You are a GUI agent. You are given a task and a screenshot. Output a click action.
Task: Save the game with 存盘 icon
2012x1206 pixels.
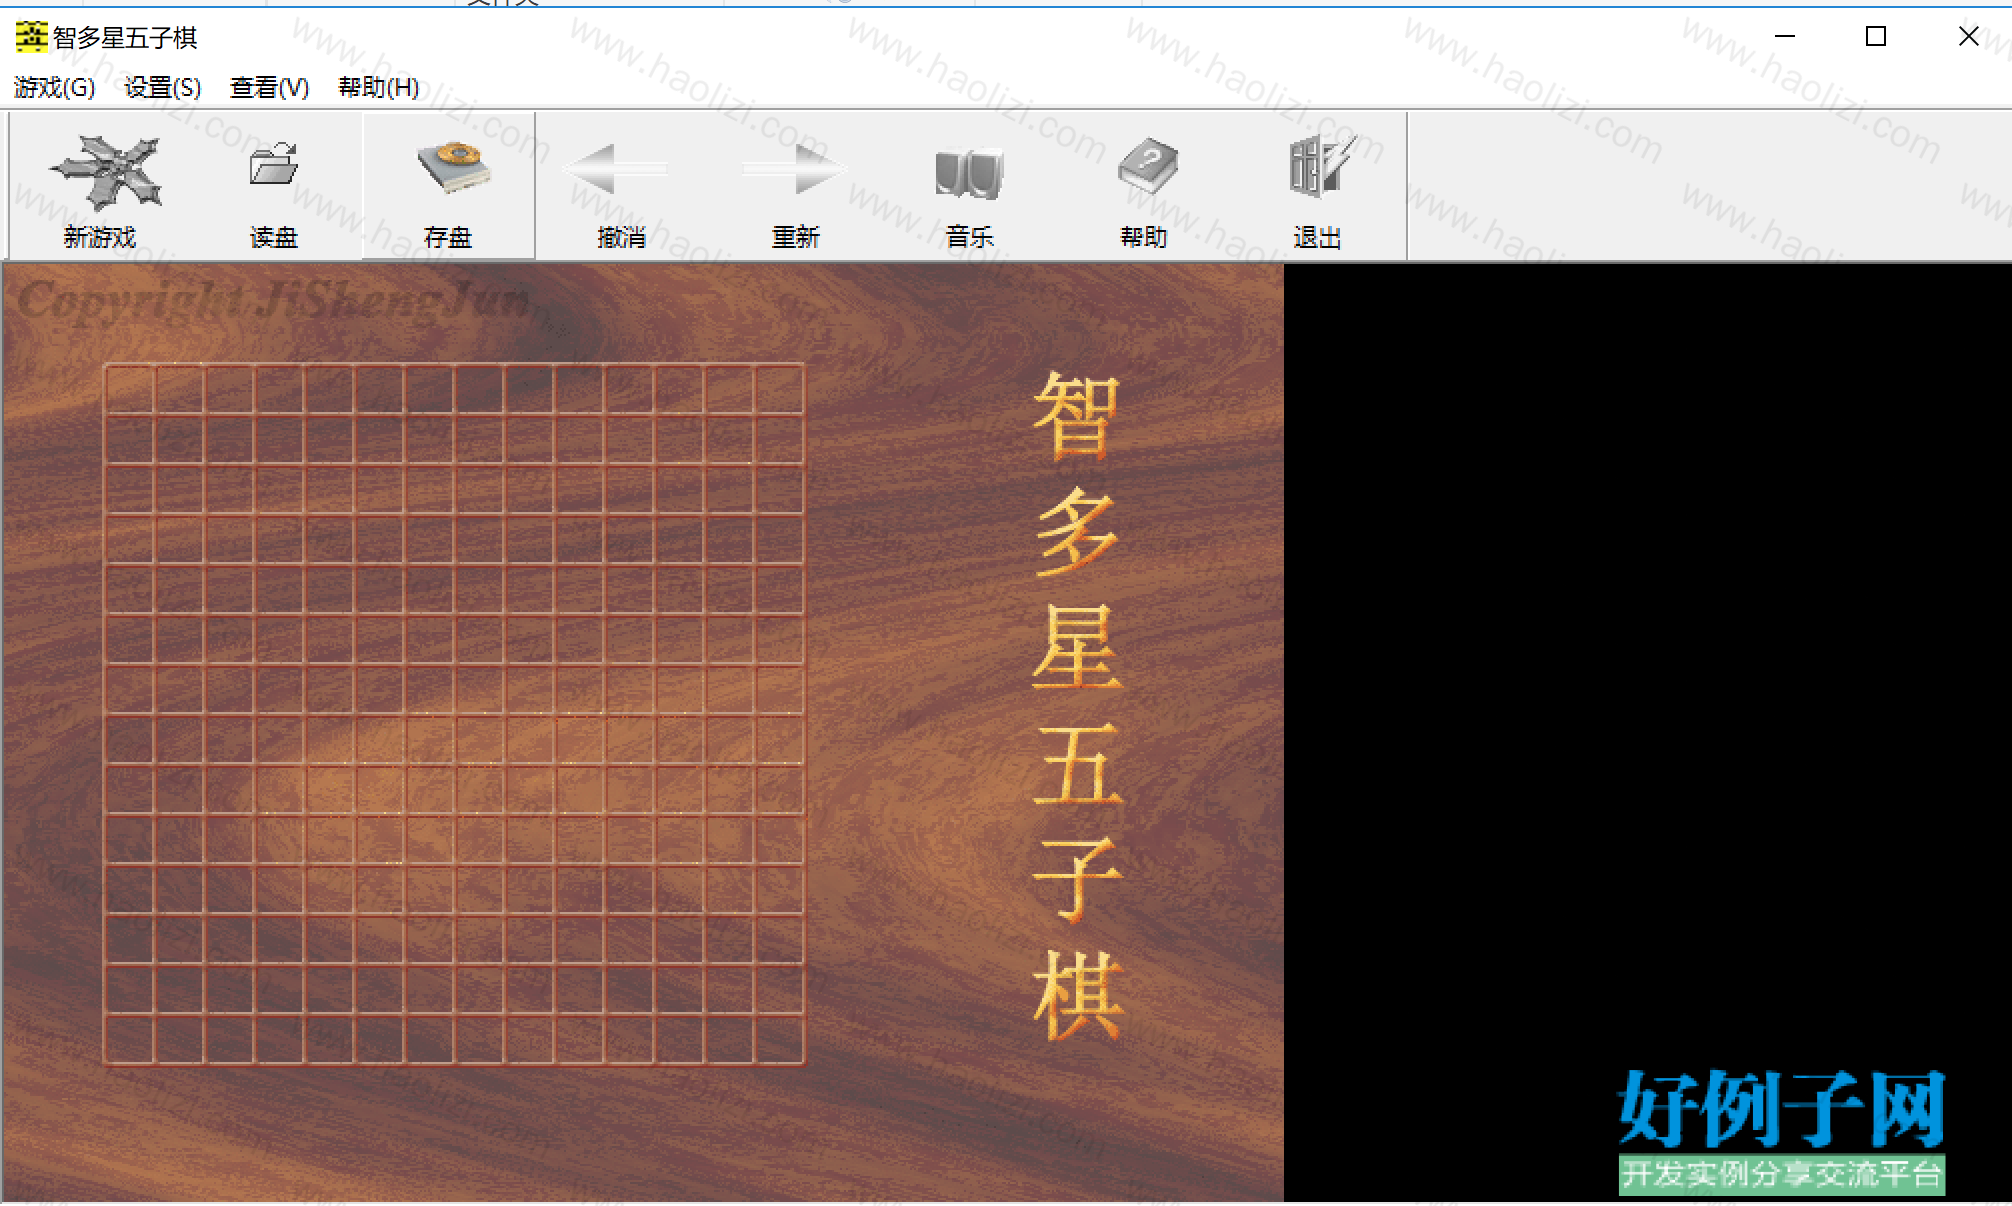pyautogui.click(x=448, y=187)
